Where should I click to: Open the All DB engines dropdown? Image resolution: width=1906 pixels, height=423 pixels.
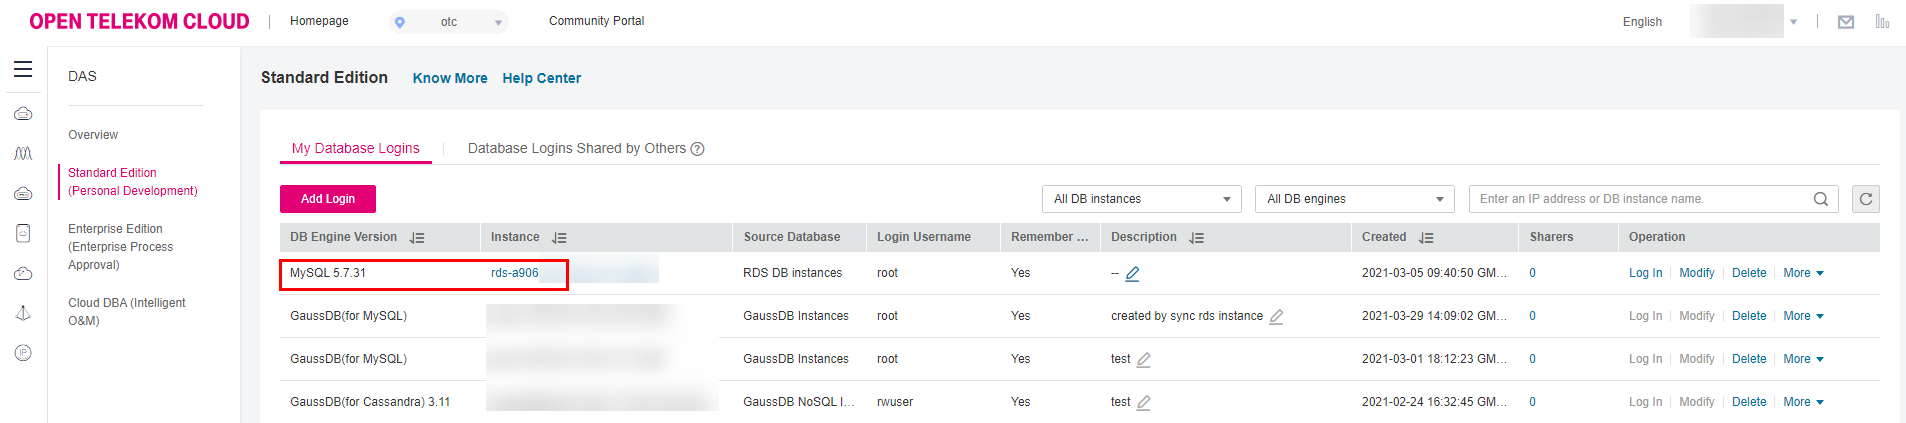tap(1354, 199)
